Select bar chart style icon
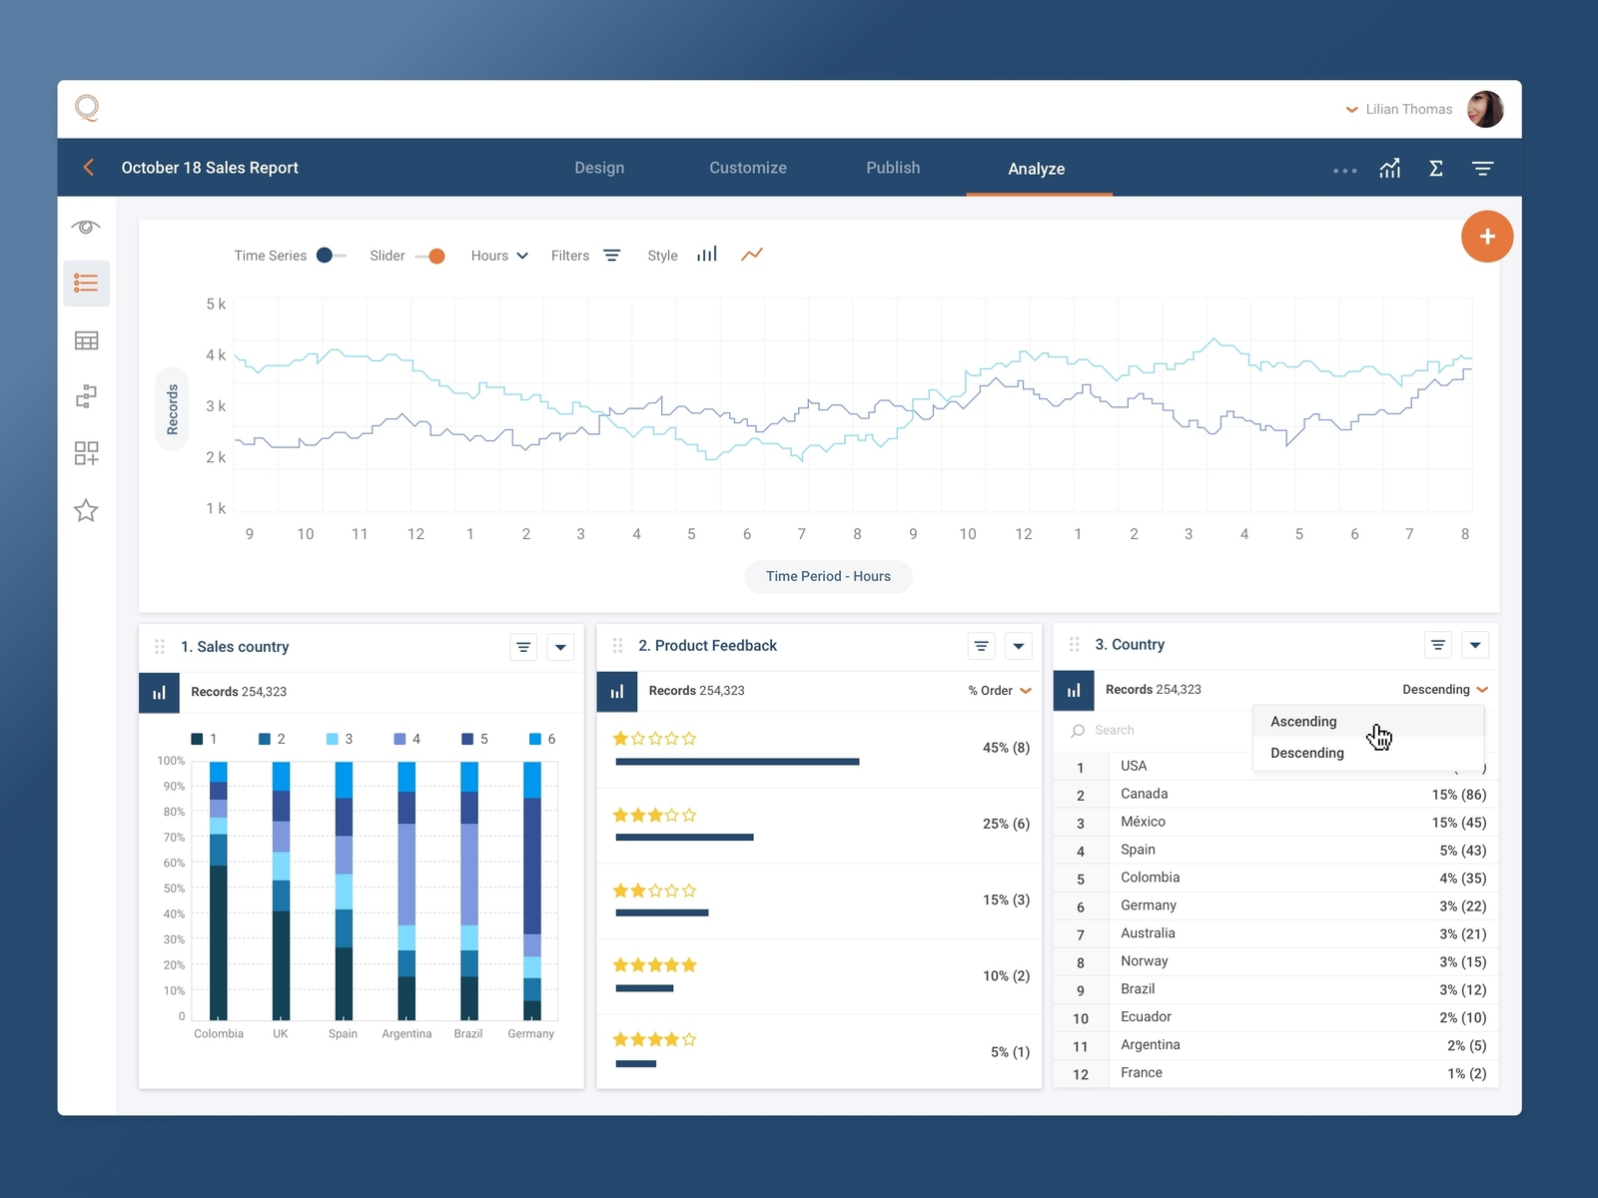Screen dimensions: 1598x1198 707,254
